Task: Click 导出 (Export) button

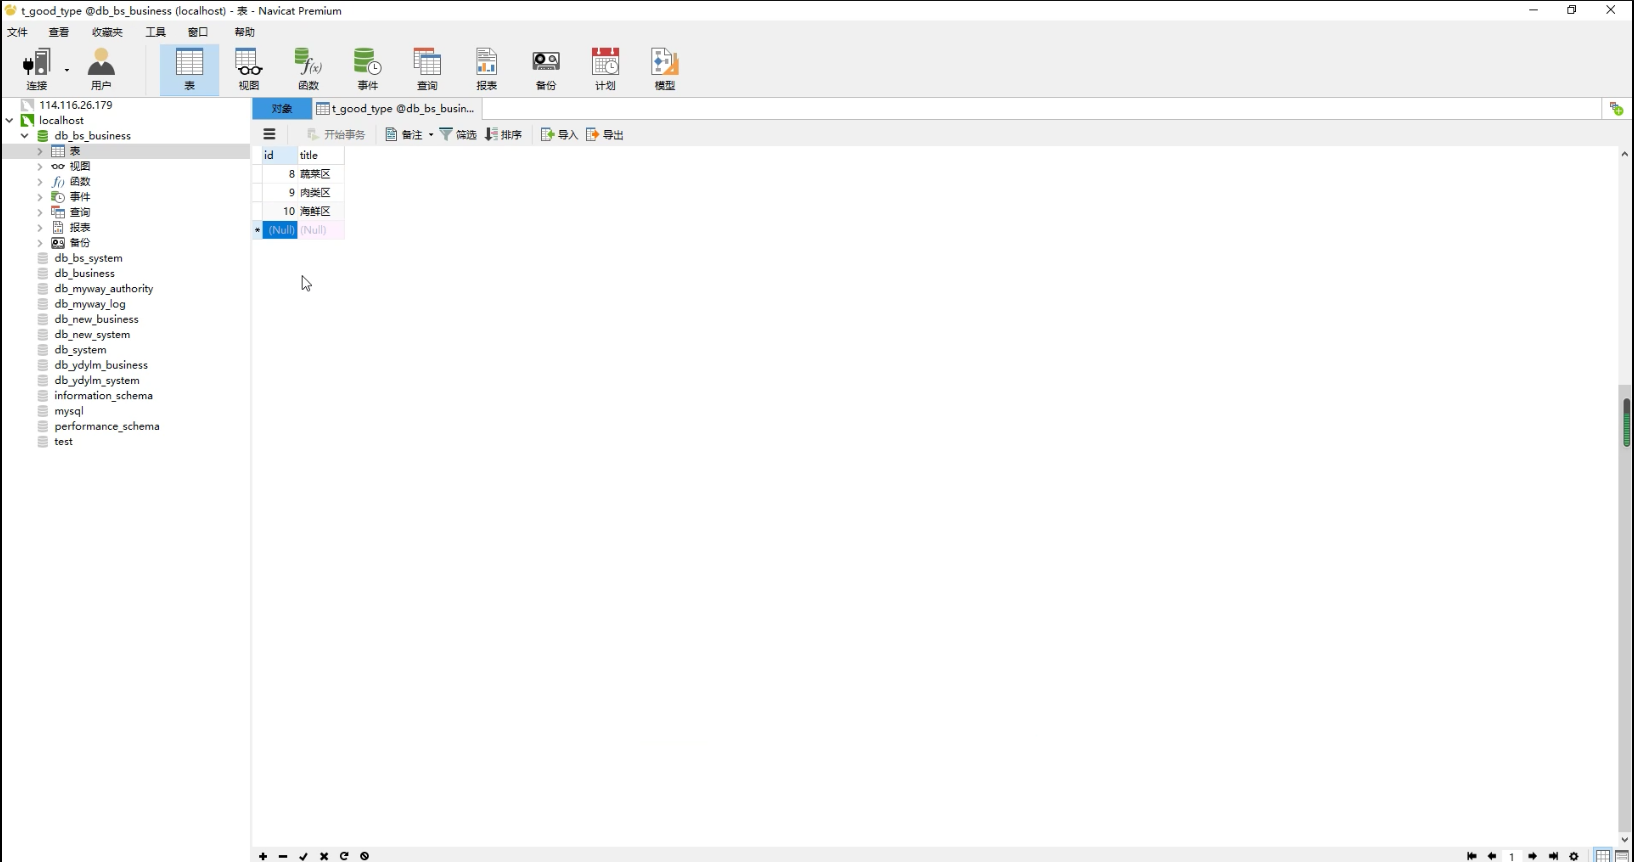Action: 604,134
